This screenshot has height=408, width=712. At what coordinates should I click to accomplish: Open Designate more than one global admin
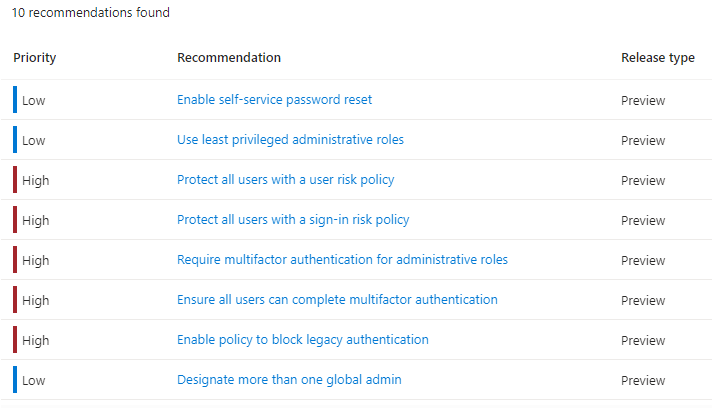coord(289,380)
